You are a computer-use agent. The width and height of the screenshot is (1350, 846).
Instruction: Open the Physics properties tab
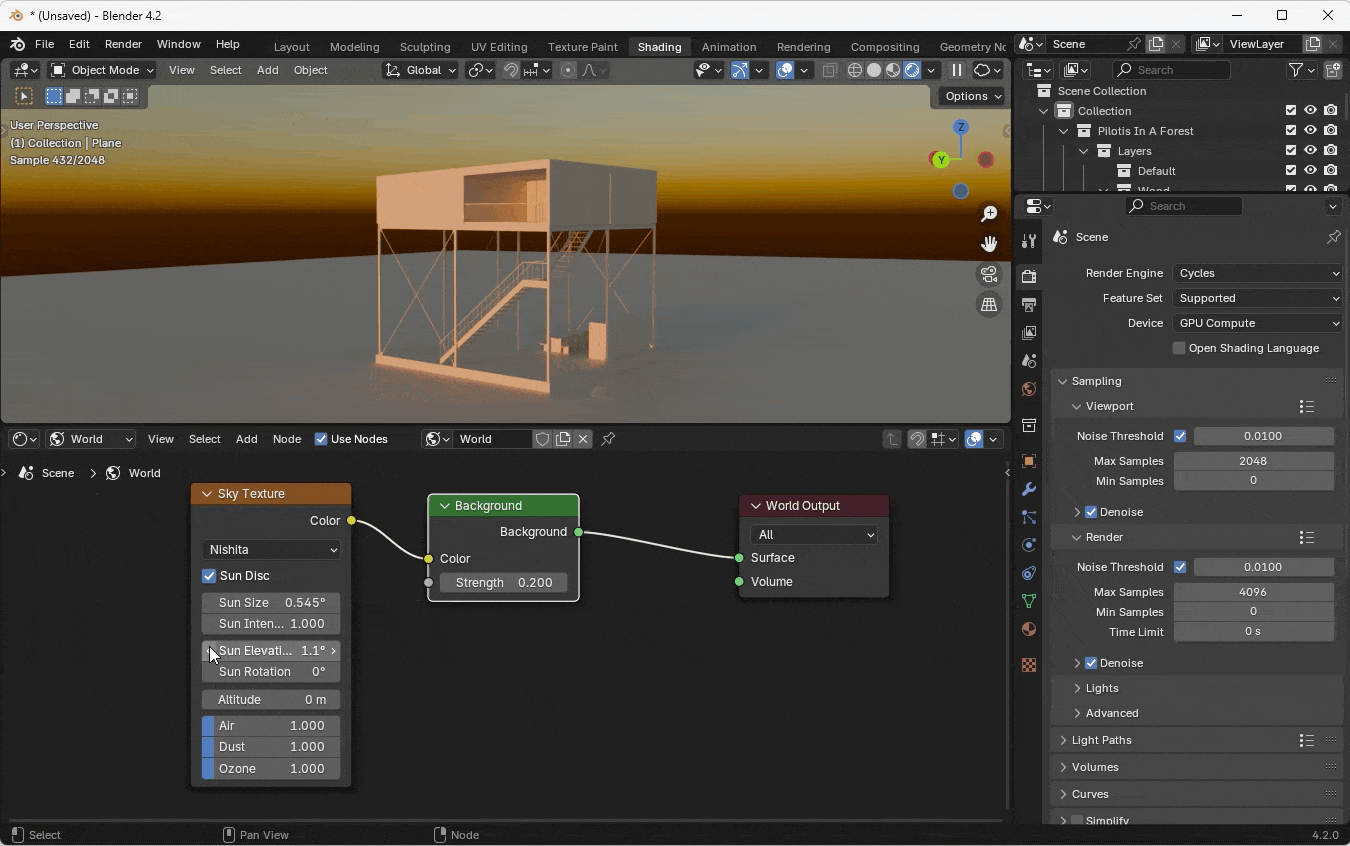click(1029, 545)
